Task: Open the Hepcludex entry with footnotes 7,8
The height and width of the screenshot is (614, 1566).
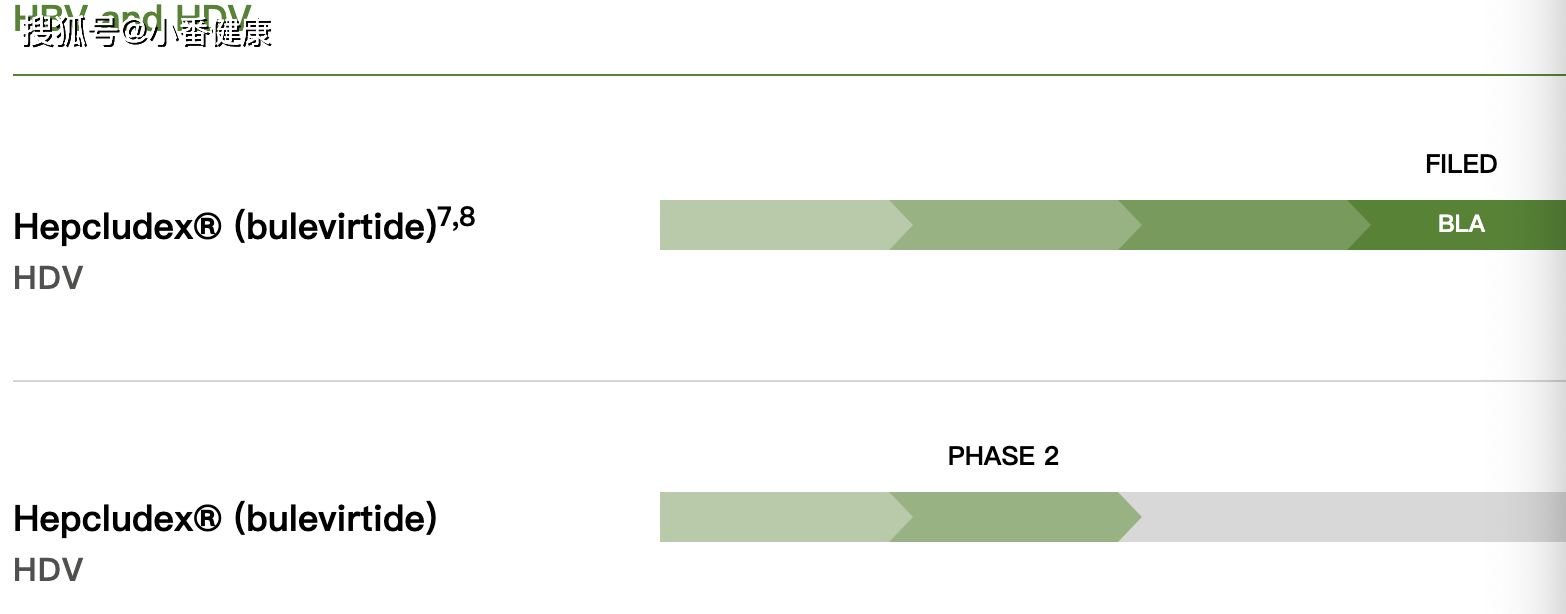Action: coord(225,228)
